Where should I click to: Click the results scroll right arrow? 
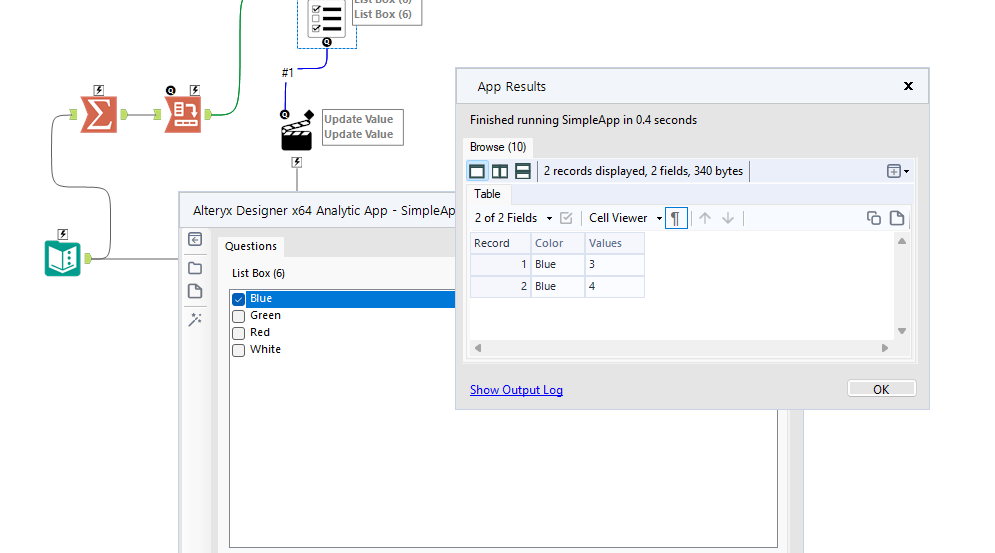(x=885, y=348)
